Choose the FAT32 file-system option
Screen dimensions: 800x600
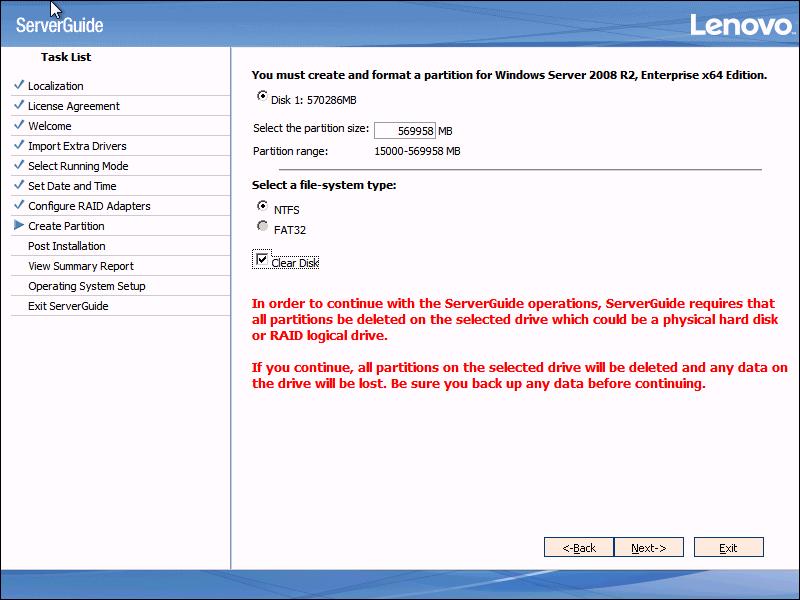tap(263, 227)
